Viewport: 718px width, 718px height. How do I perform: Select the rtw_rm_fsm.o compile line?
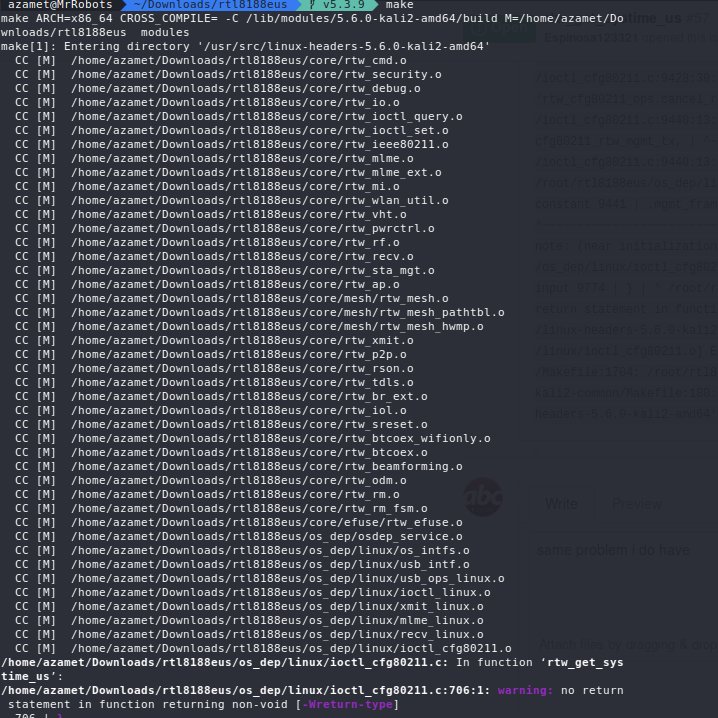(x=221, y=509)
